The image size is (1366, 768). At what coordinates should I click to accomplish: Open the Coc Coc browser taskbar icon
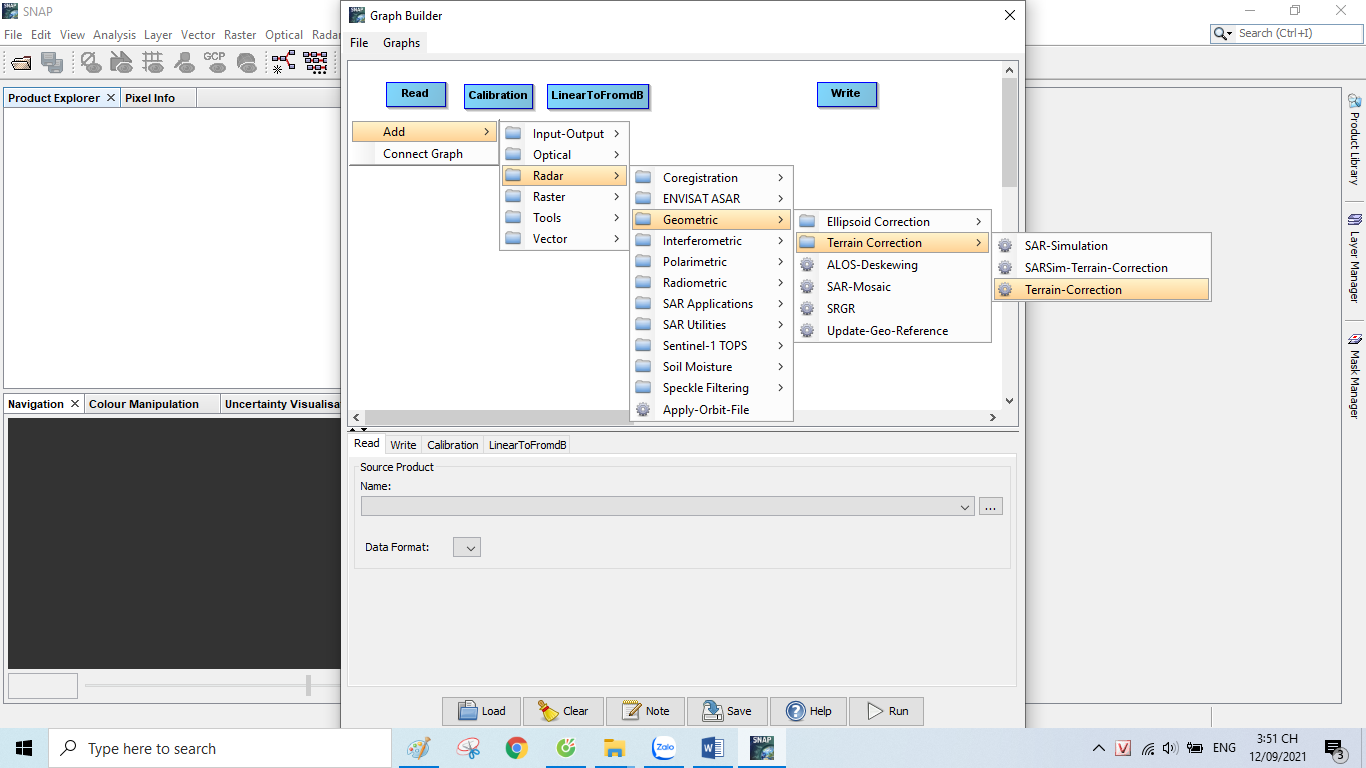[566, 748]
